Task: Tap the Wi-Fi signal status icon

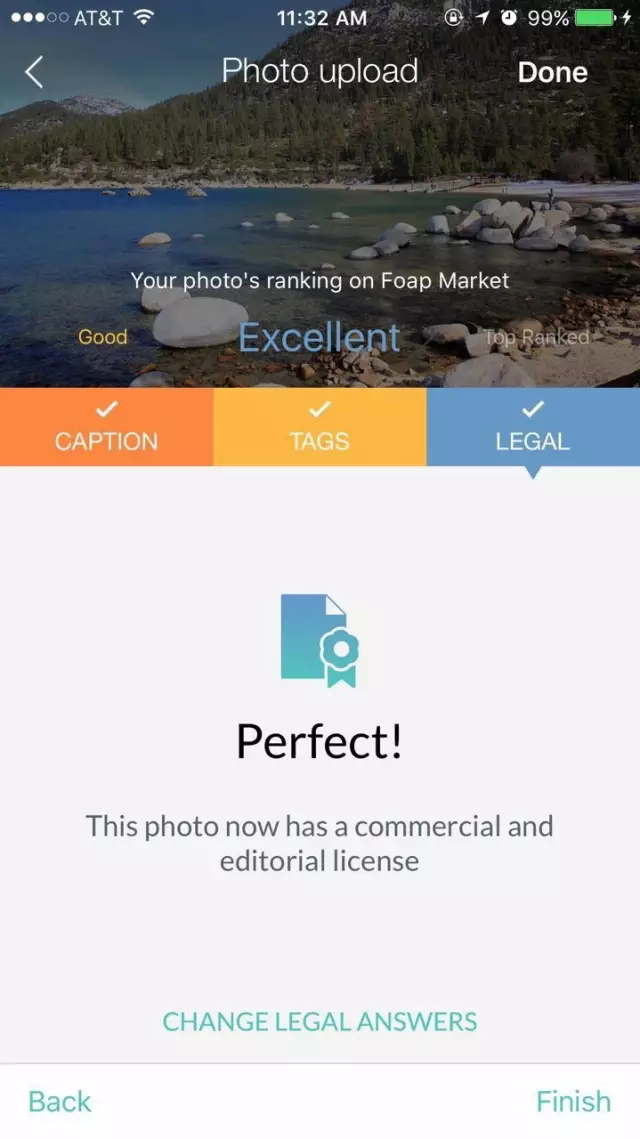Action: (145, 17)
